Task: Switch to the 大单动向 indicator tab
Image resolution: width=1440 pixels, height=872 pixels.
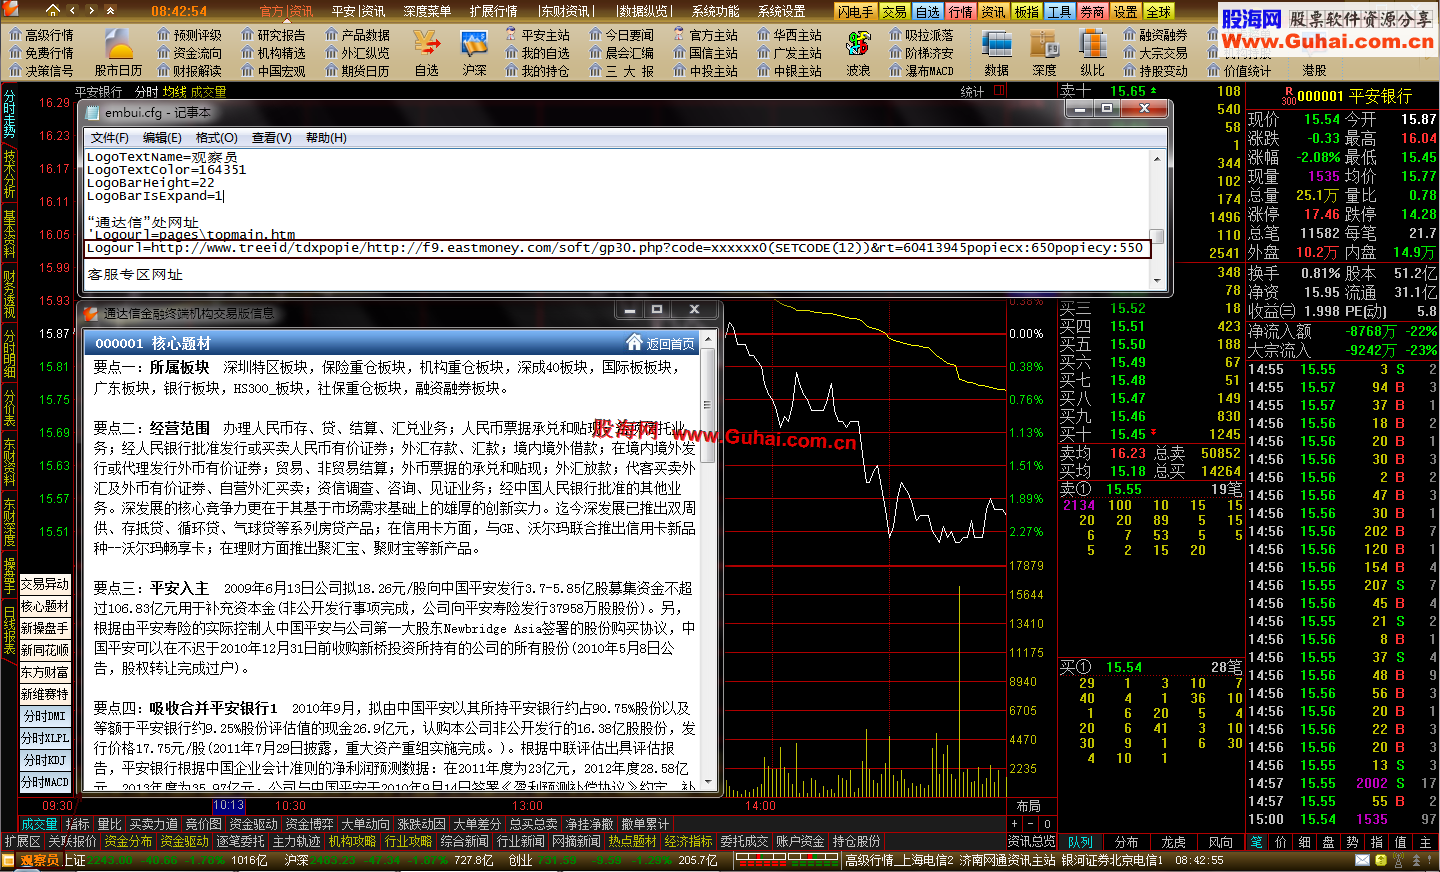Action: click(365, 824)
